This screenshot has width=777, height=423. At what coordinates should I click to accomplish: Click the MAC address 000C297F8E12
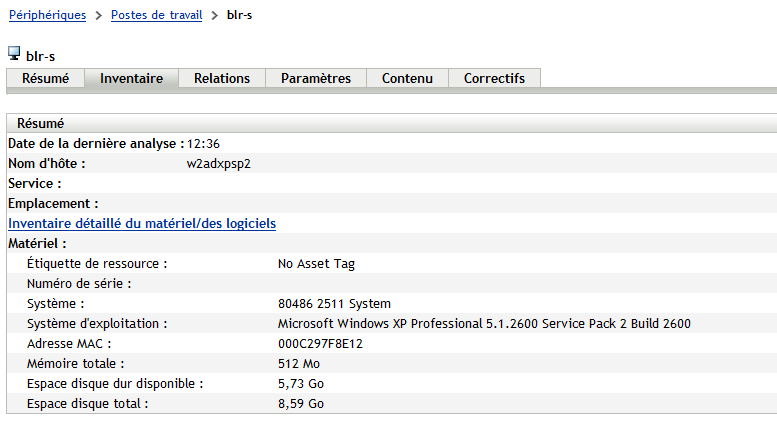tap(320, 343)
